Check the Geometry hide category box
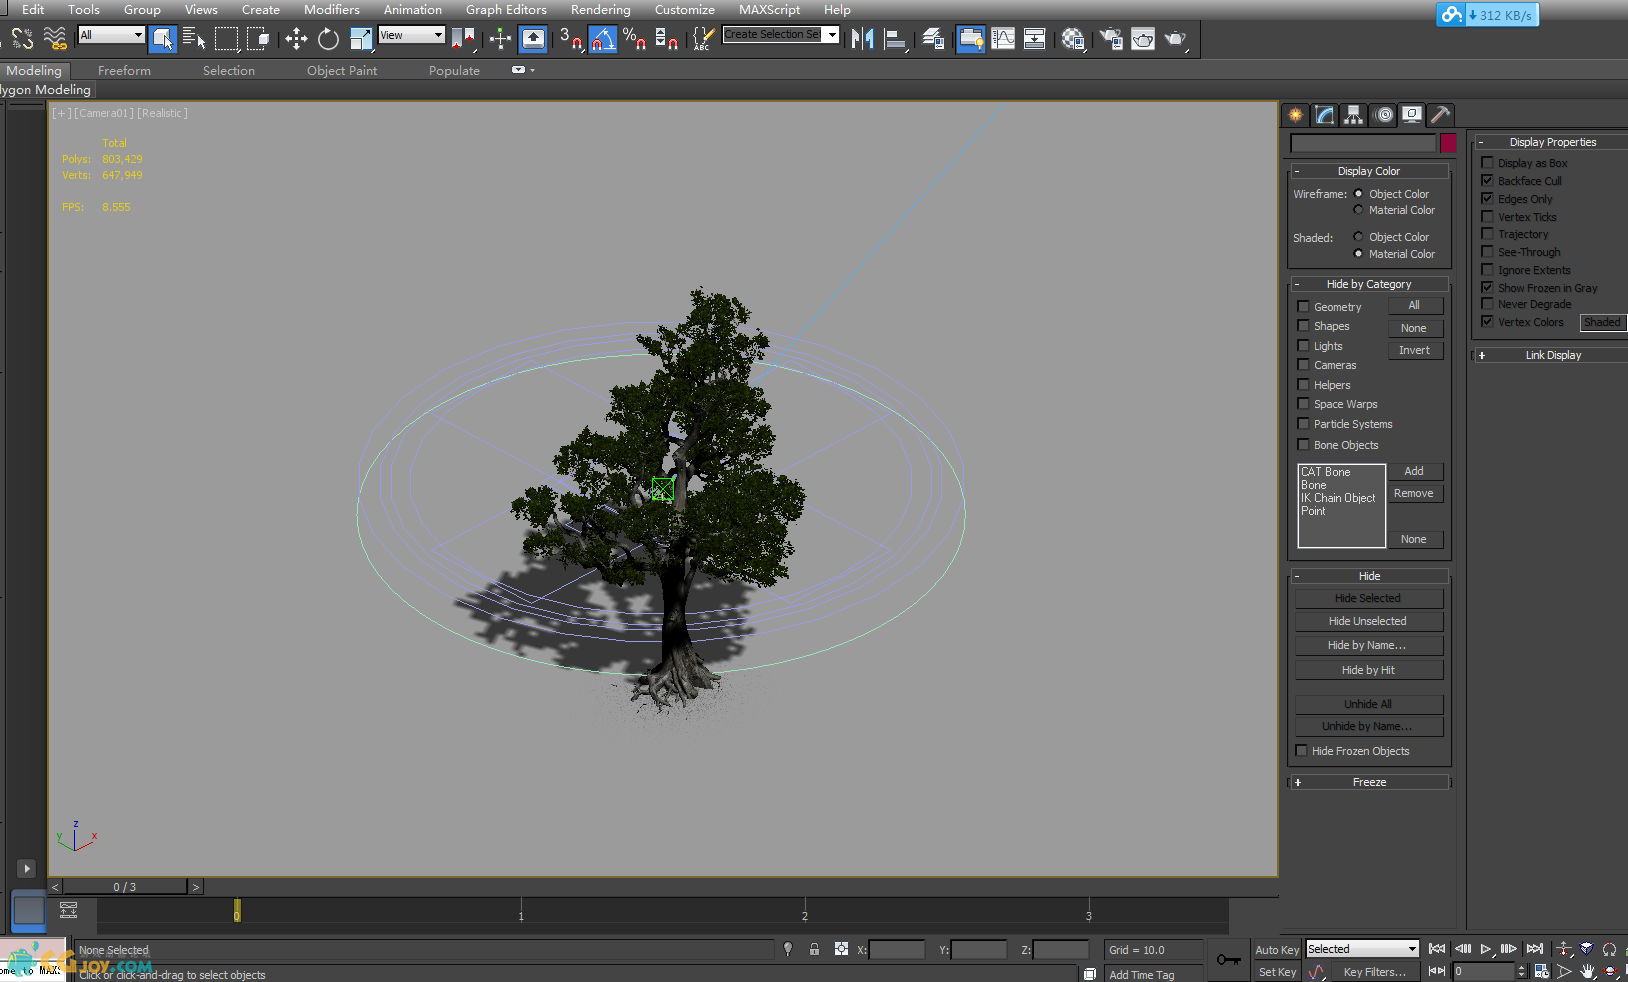Screen dimensions: 1628x982 [x=1303, y=307]
